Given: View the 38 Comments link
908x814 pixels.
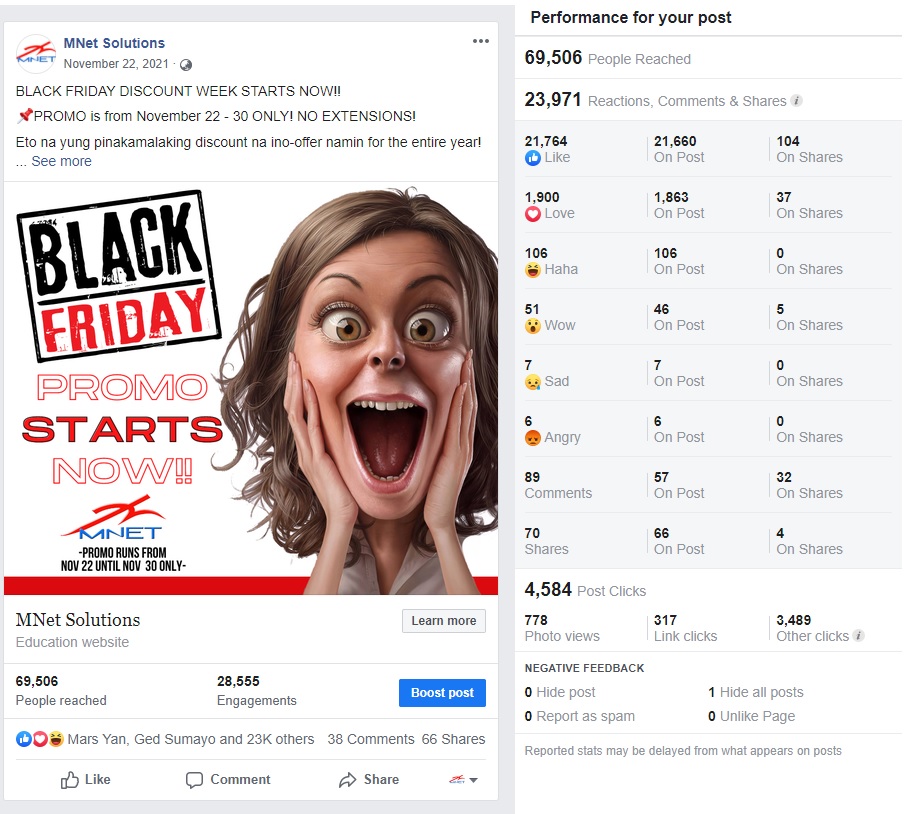Looking at the screenshot, I should [371, 739].
